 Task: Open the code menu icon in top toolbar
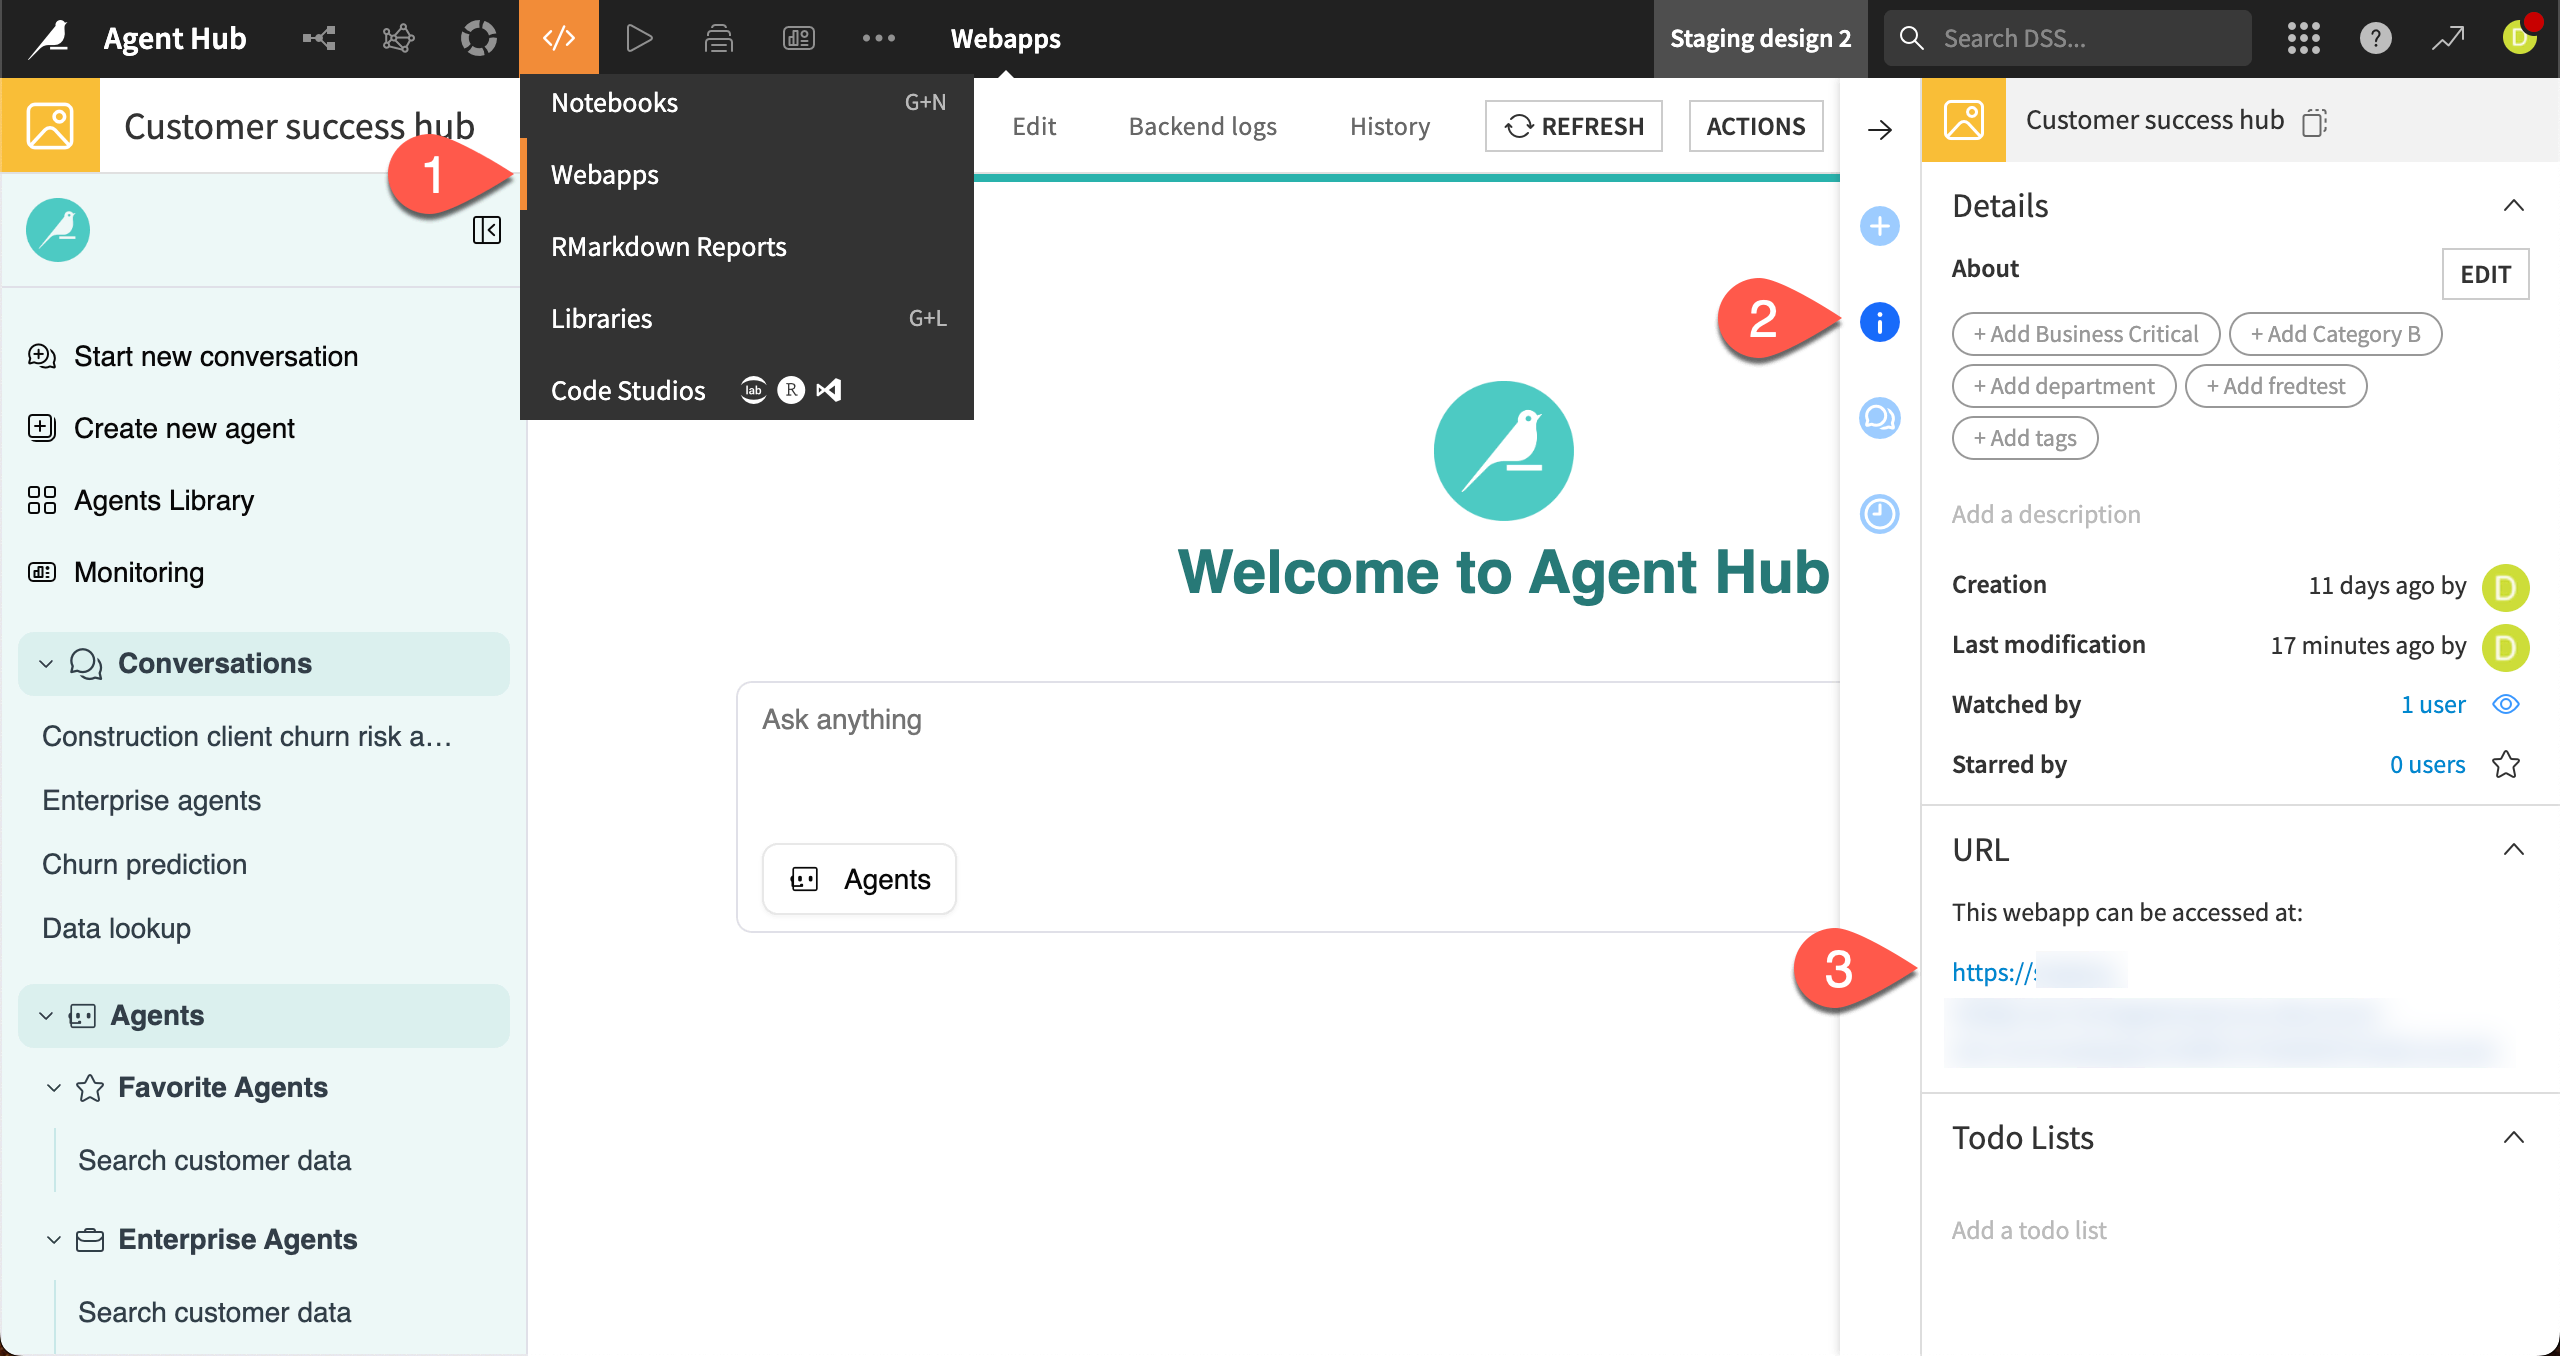pos(559,38)
